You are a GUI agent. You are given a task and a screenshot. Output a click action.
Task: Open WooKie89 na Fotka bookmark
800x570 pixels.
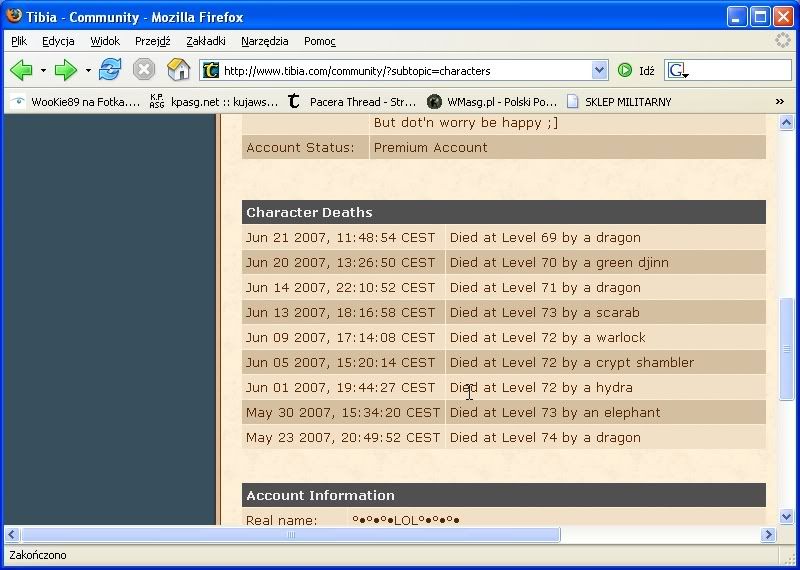(x=75, y=102)
